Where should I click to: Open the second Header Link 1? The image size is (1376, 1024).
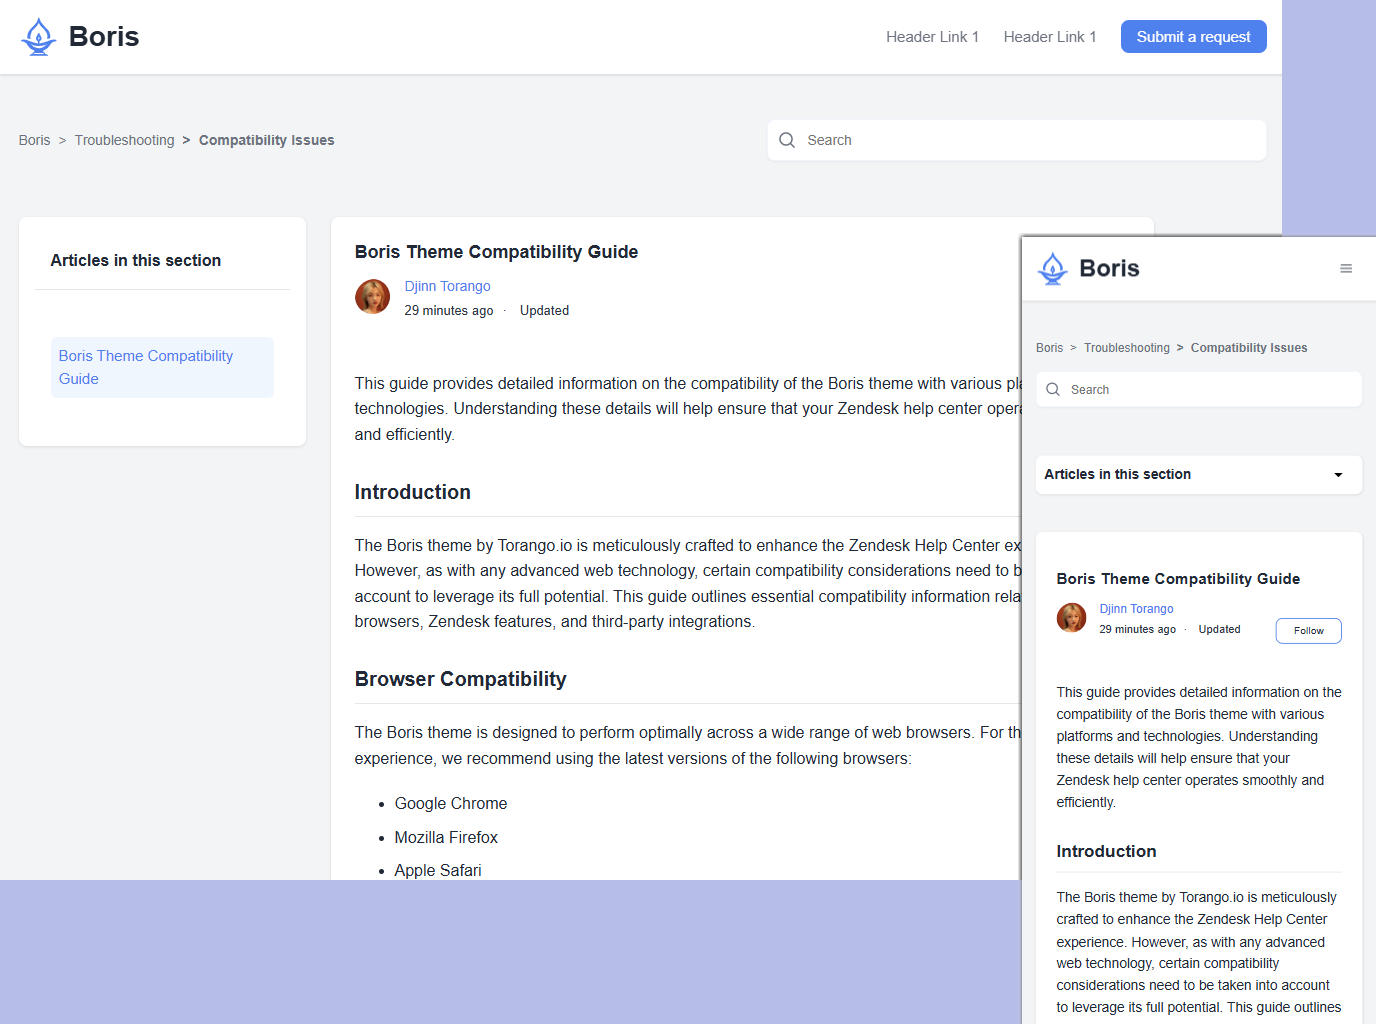tap(1049, 37)
